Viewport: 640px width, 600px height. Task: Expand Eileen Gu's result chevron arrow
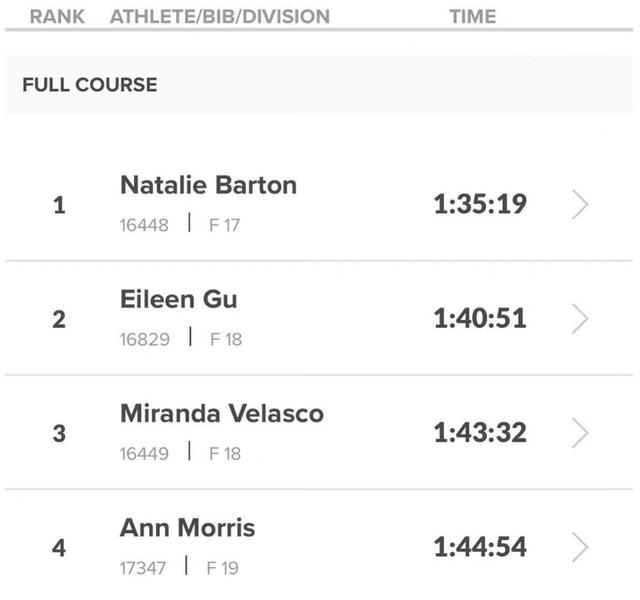click(x=580, y=319)
